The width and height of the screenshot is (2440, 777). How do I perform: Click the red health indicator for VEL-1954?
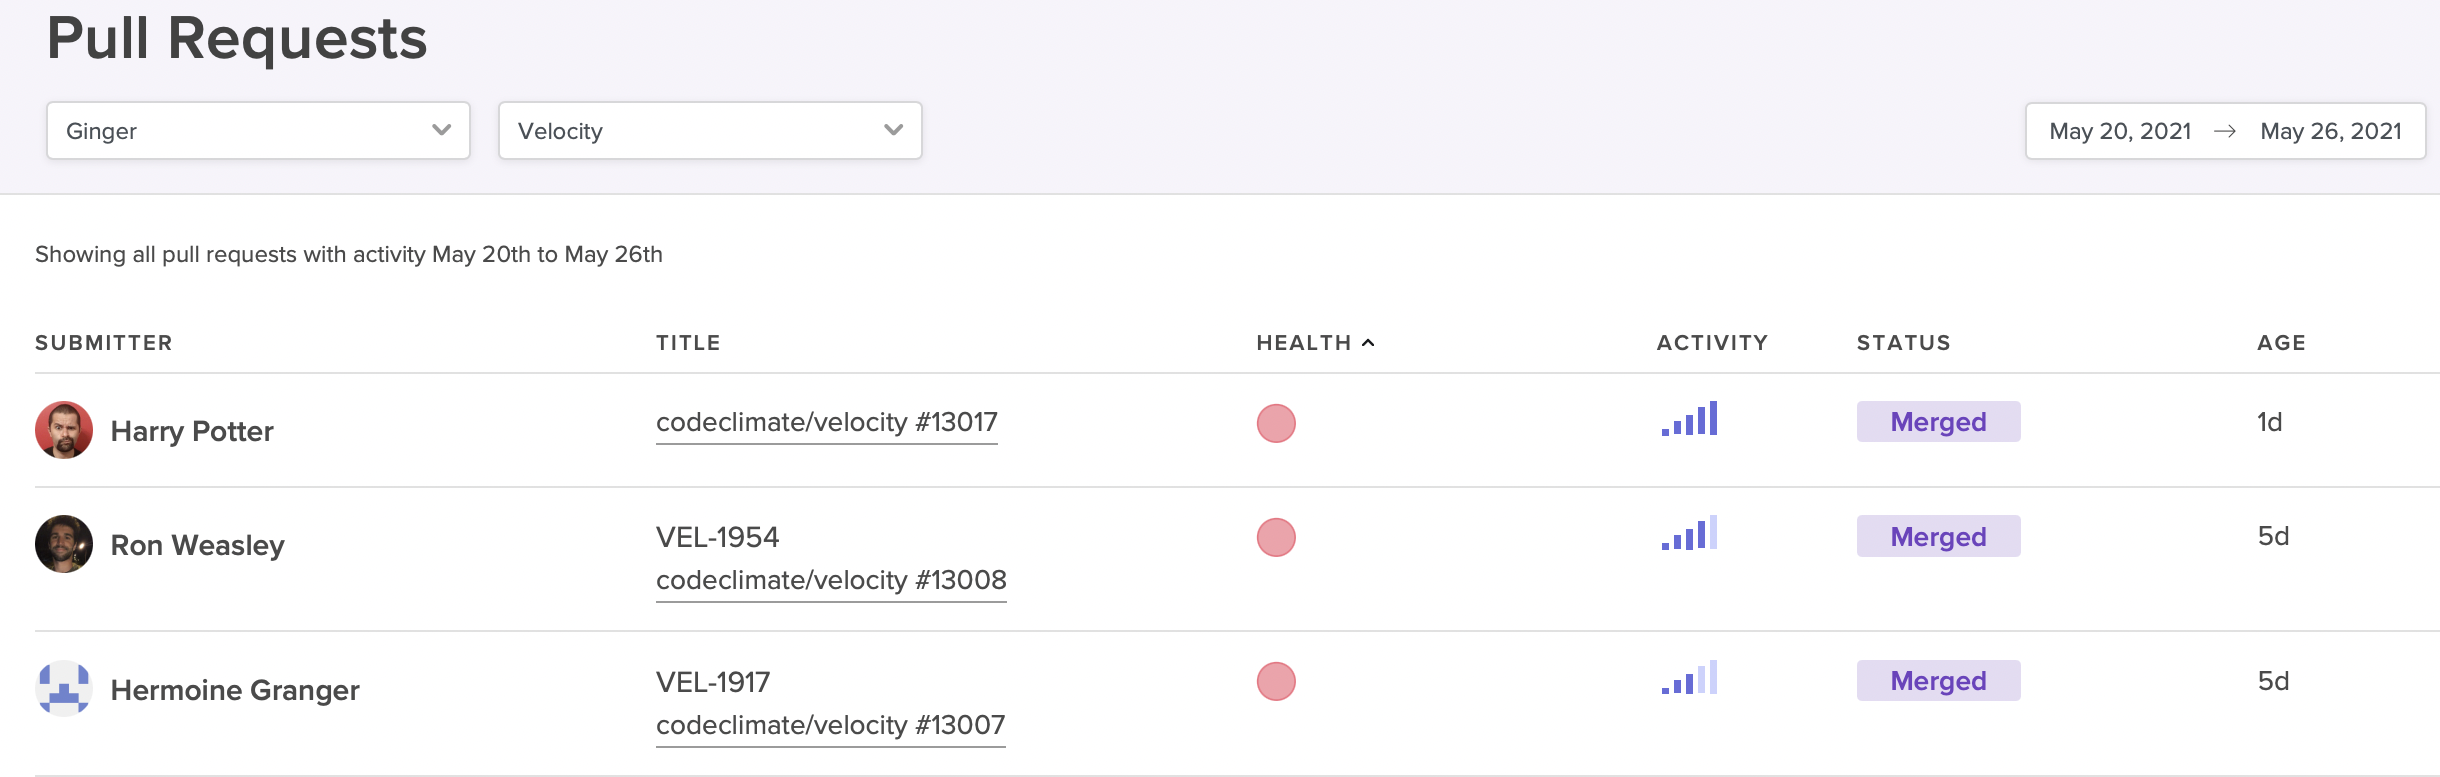click(1275, 537)
